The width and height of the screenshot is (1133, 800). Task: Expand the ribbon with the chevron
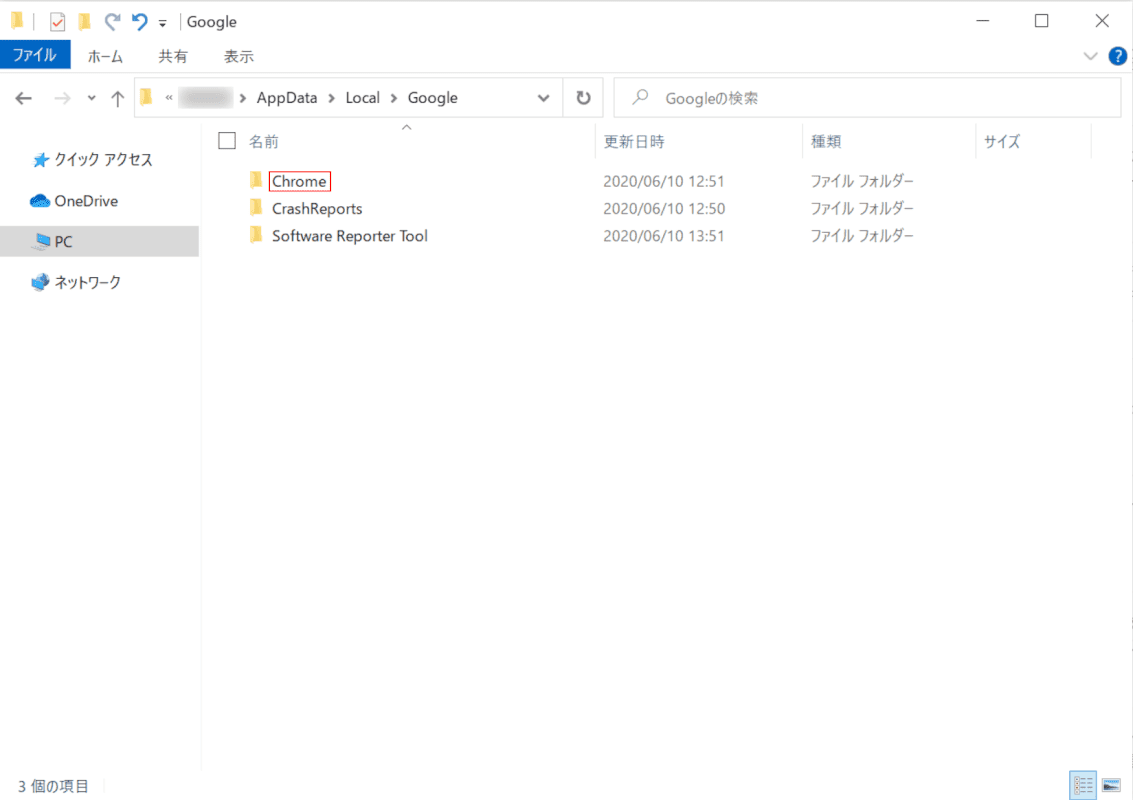click(x=1090, y=56)
